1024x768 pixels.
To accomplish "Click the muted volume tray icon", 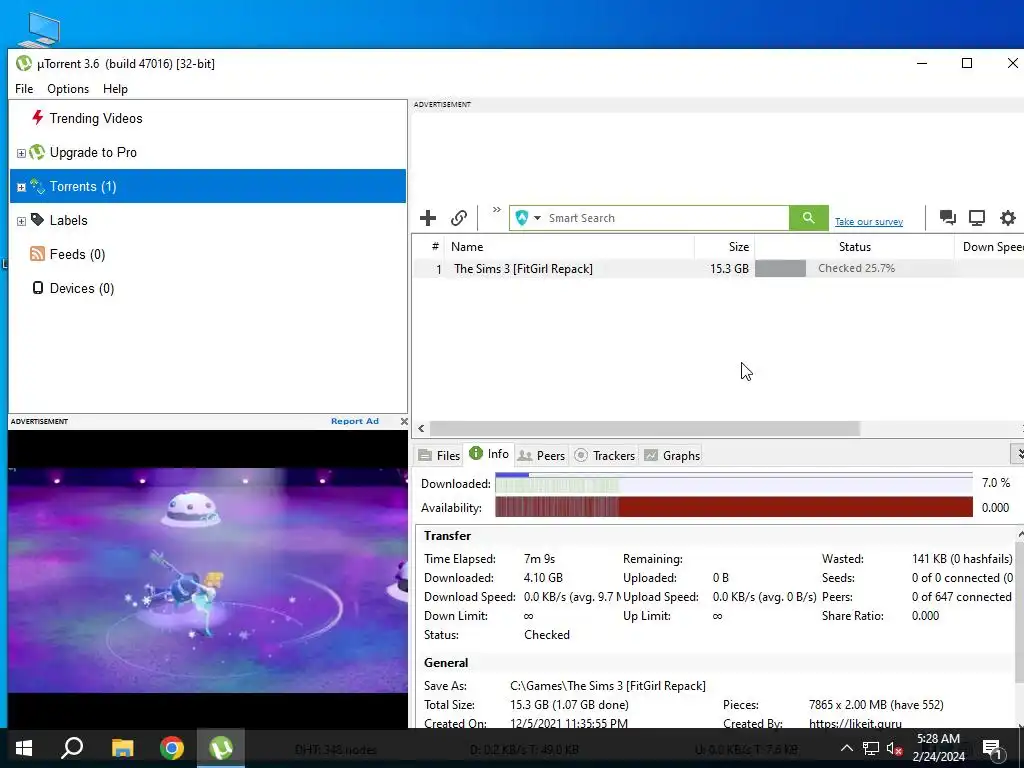I will pyautogui.click(x=895, y=748).
